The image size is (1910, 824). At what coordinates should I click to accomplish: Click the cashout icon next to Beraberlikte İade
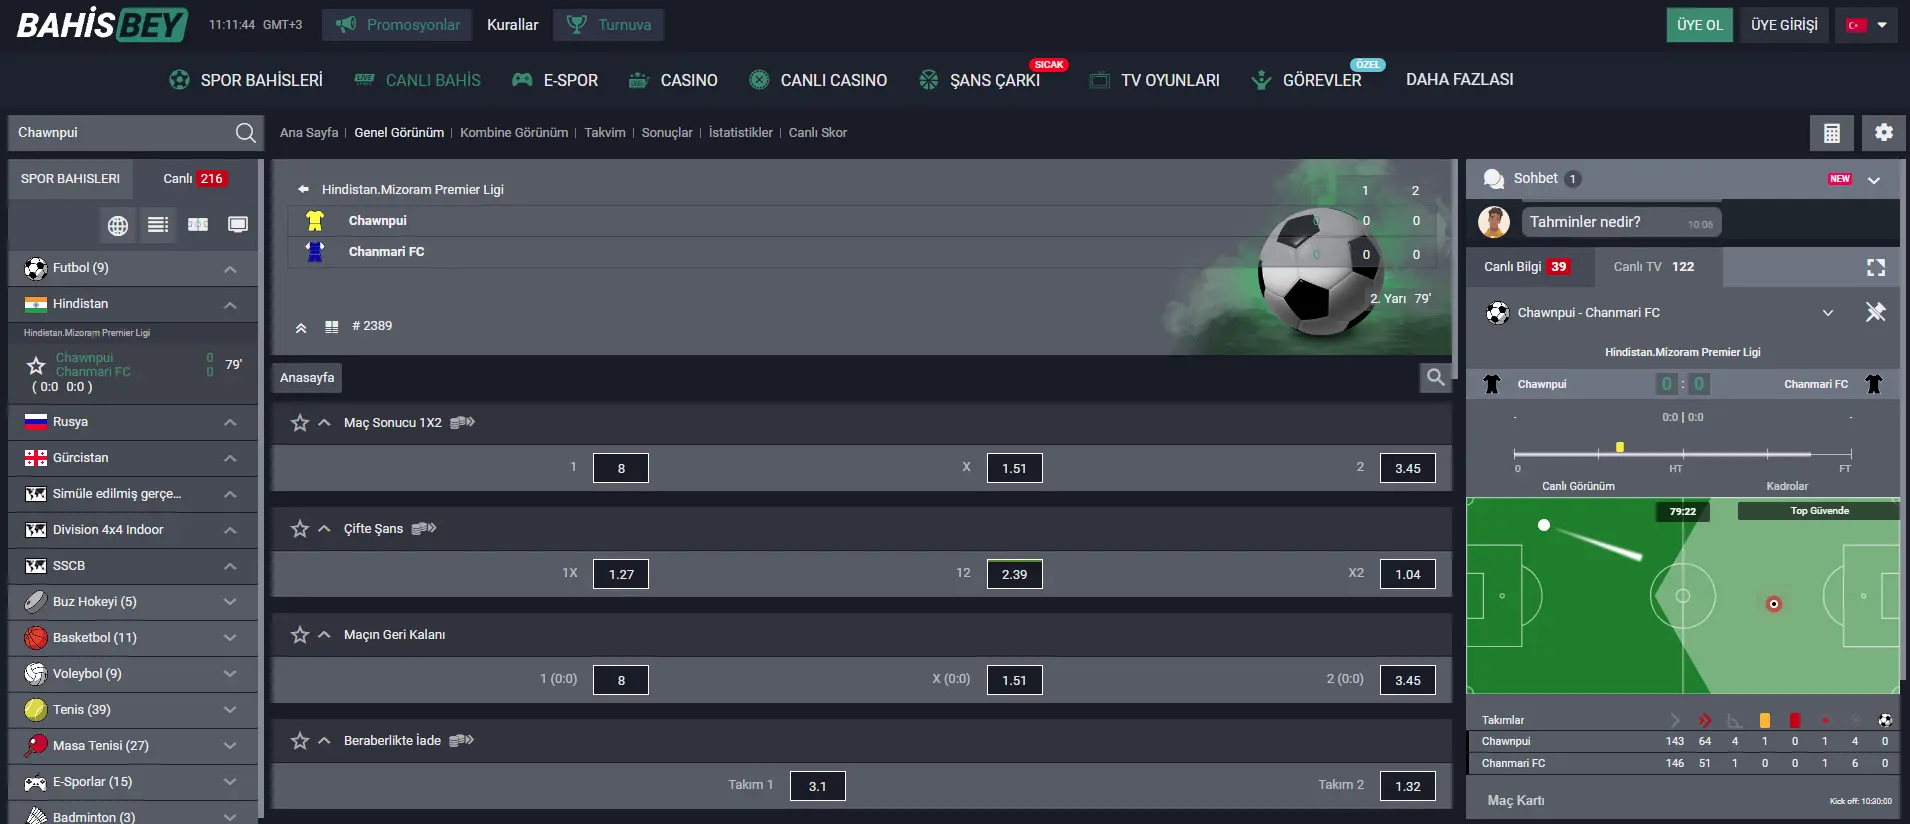[x=461, y=740]
